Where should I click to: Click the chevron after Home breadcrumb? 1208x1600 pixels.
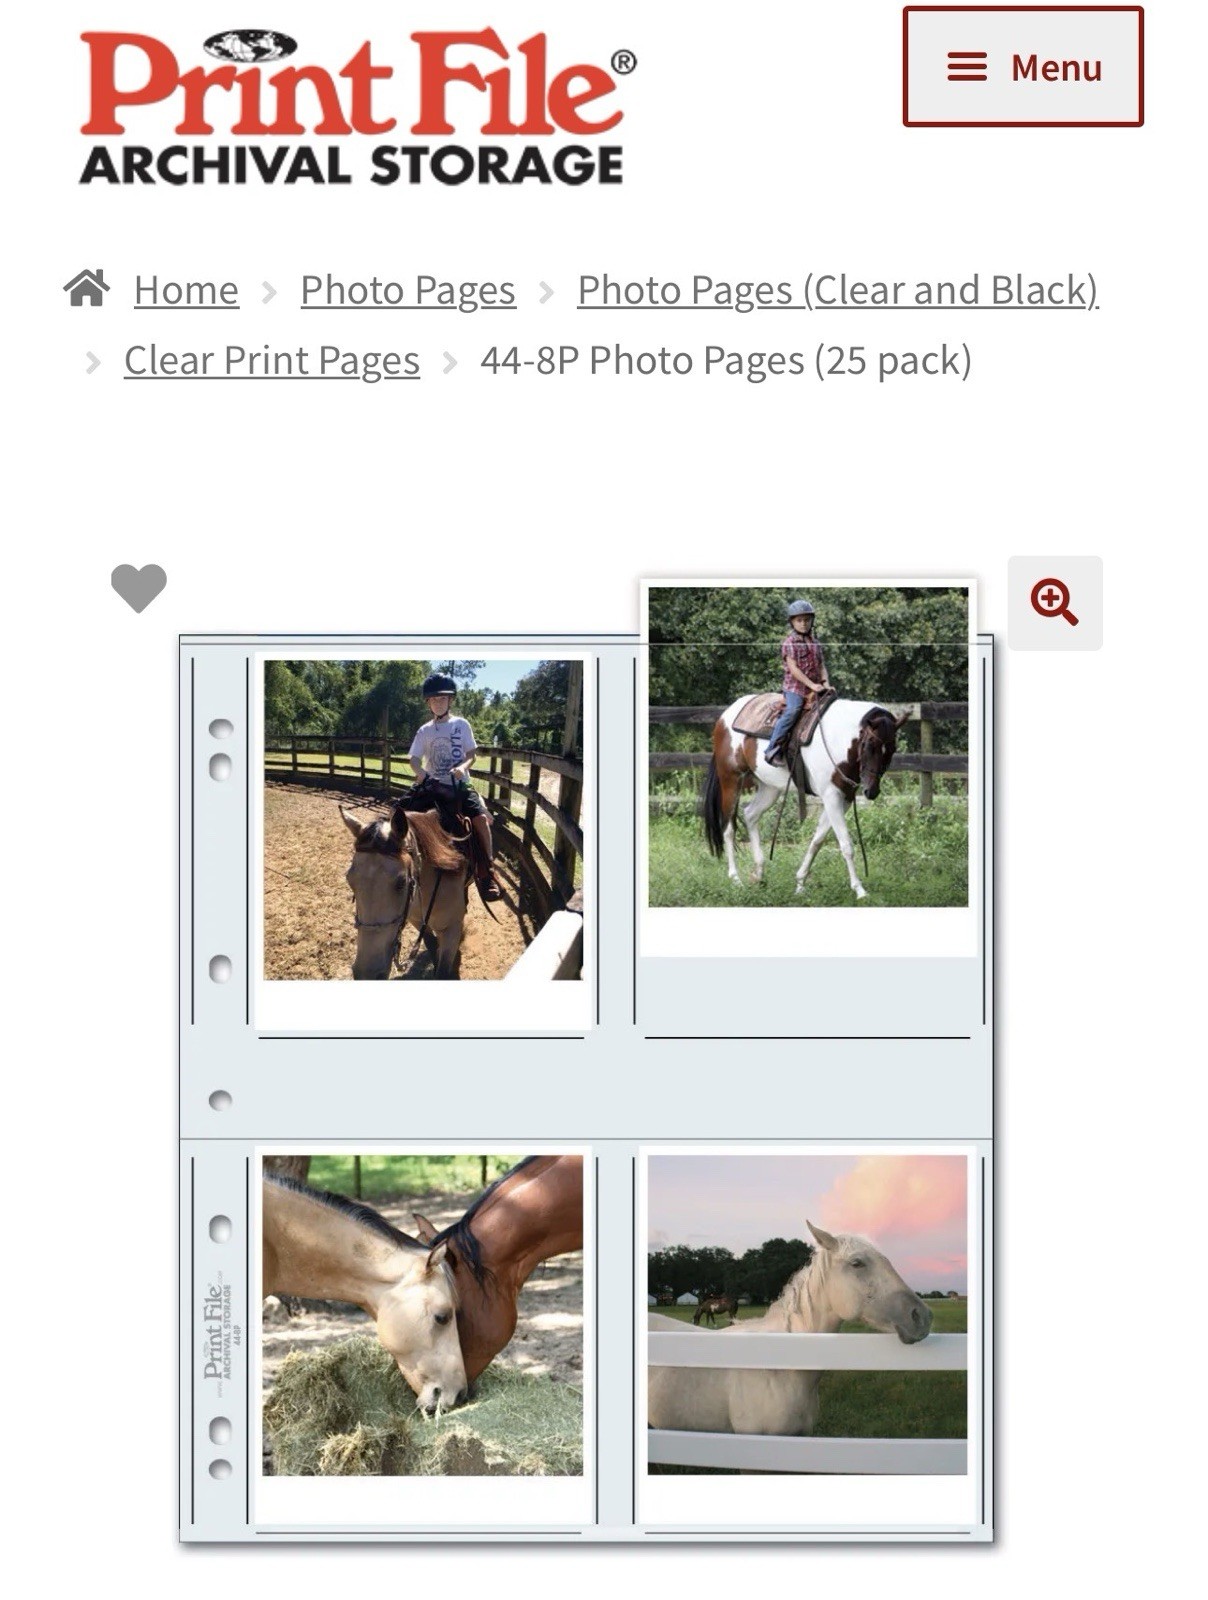[269, 292]
